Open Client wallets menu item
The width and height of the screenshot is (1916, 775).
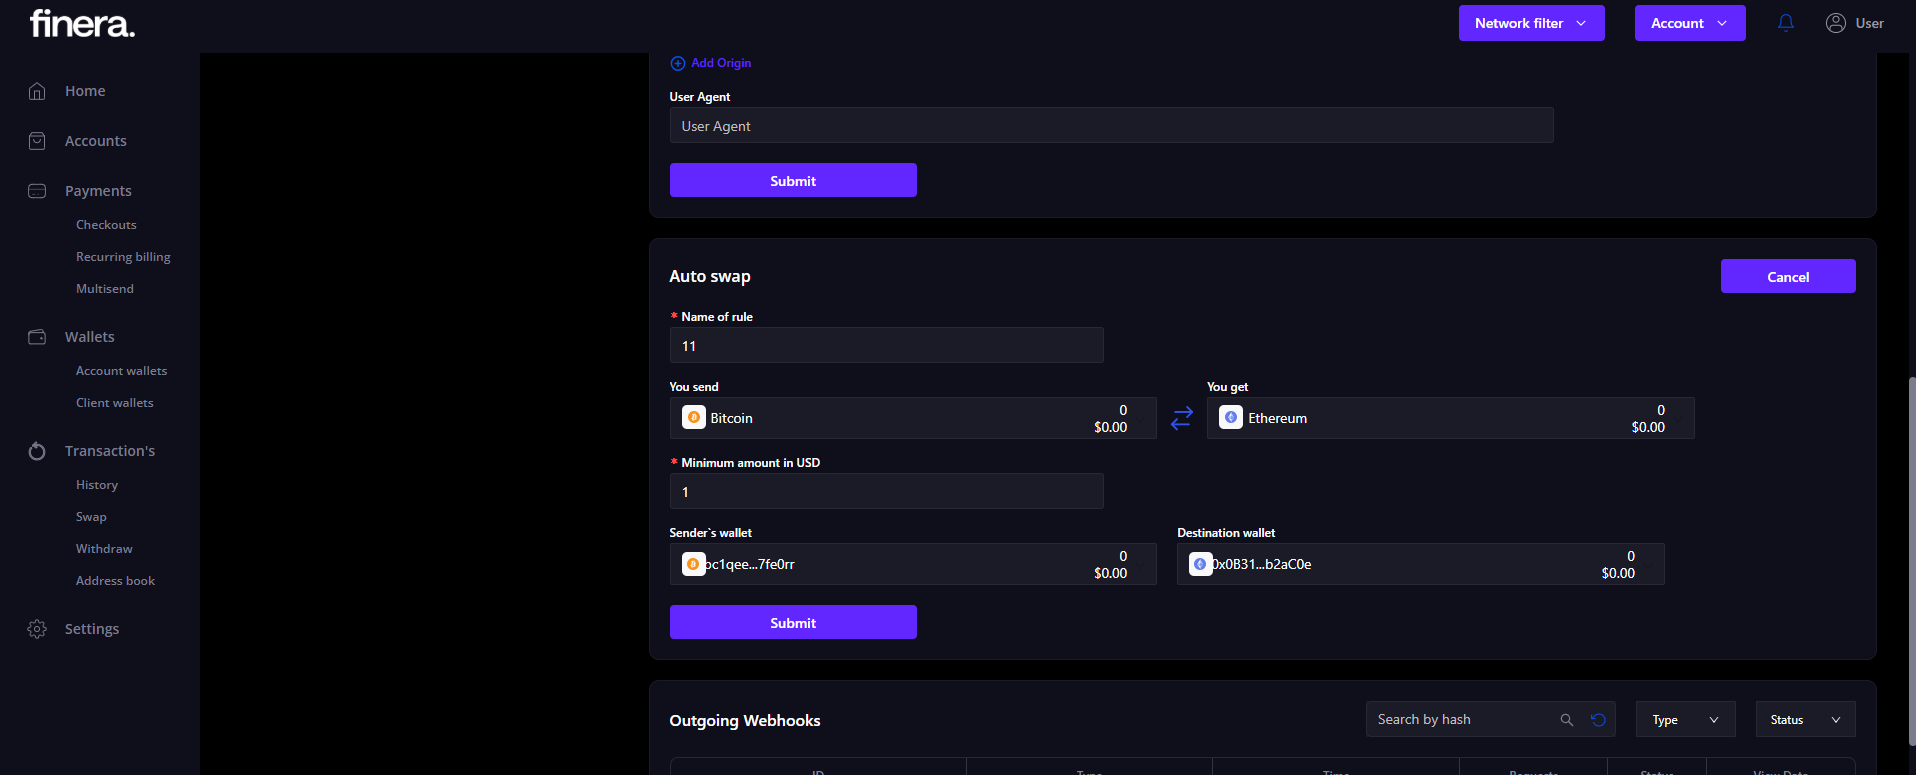[114, 403]
